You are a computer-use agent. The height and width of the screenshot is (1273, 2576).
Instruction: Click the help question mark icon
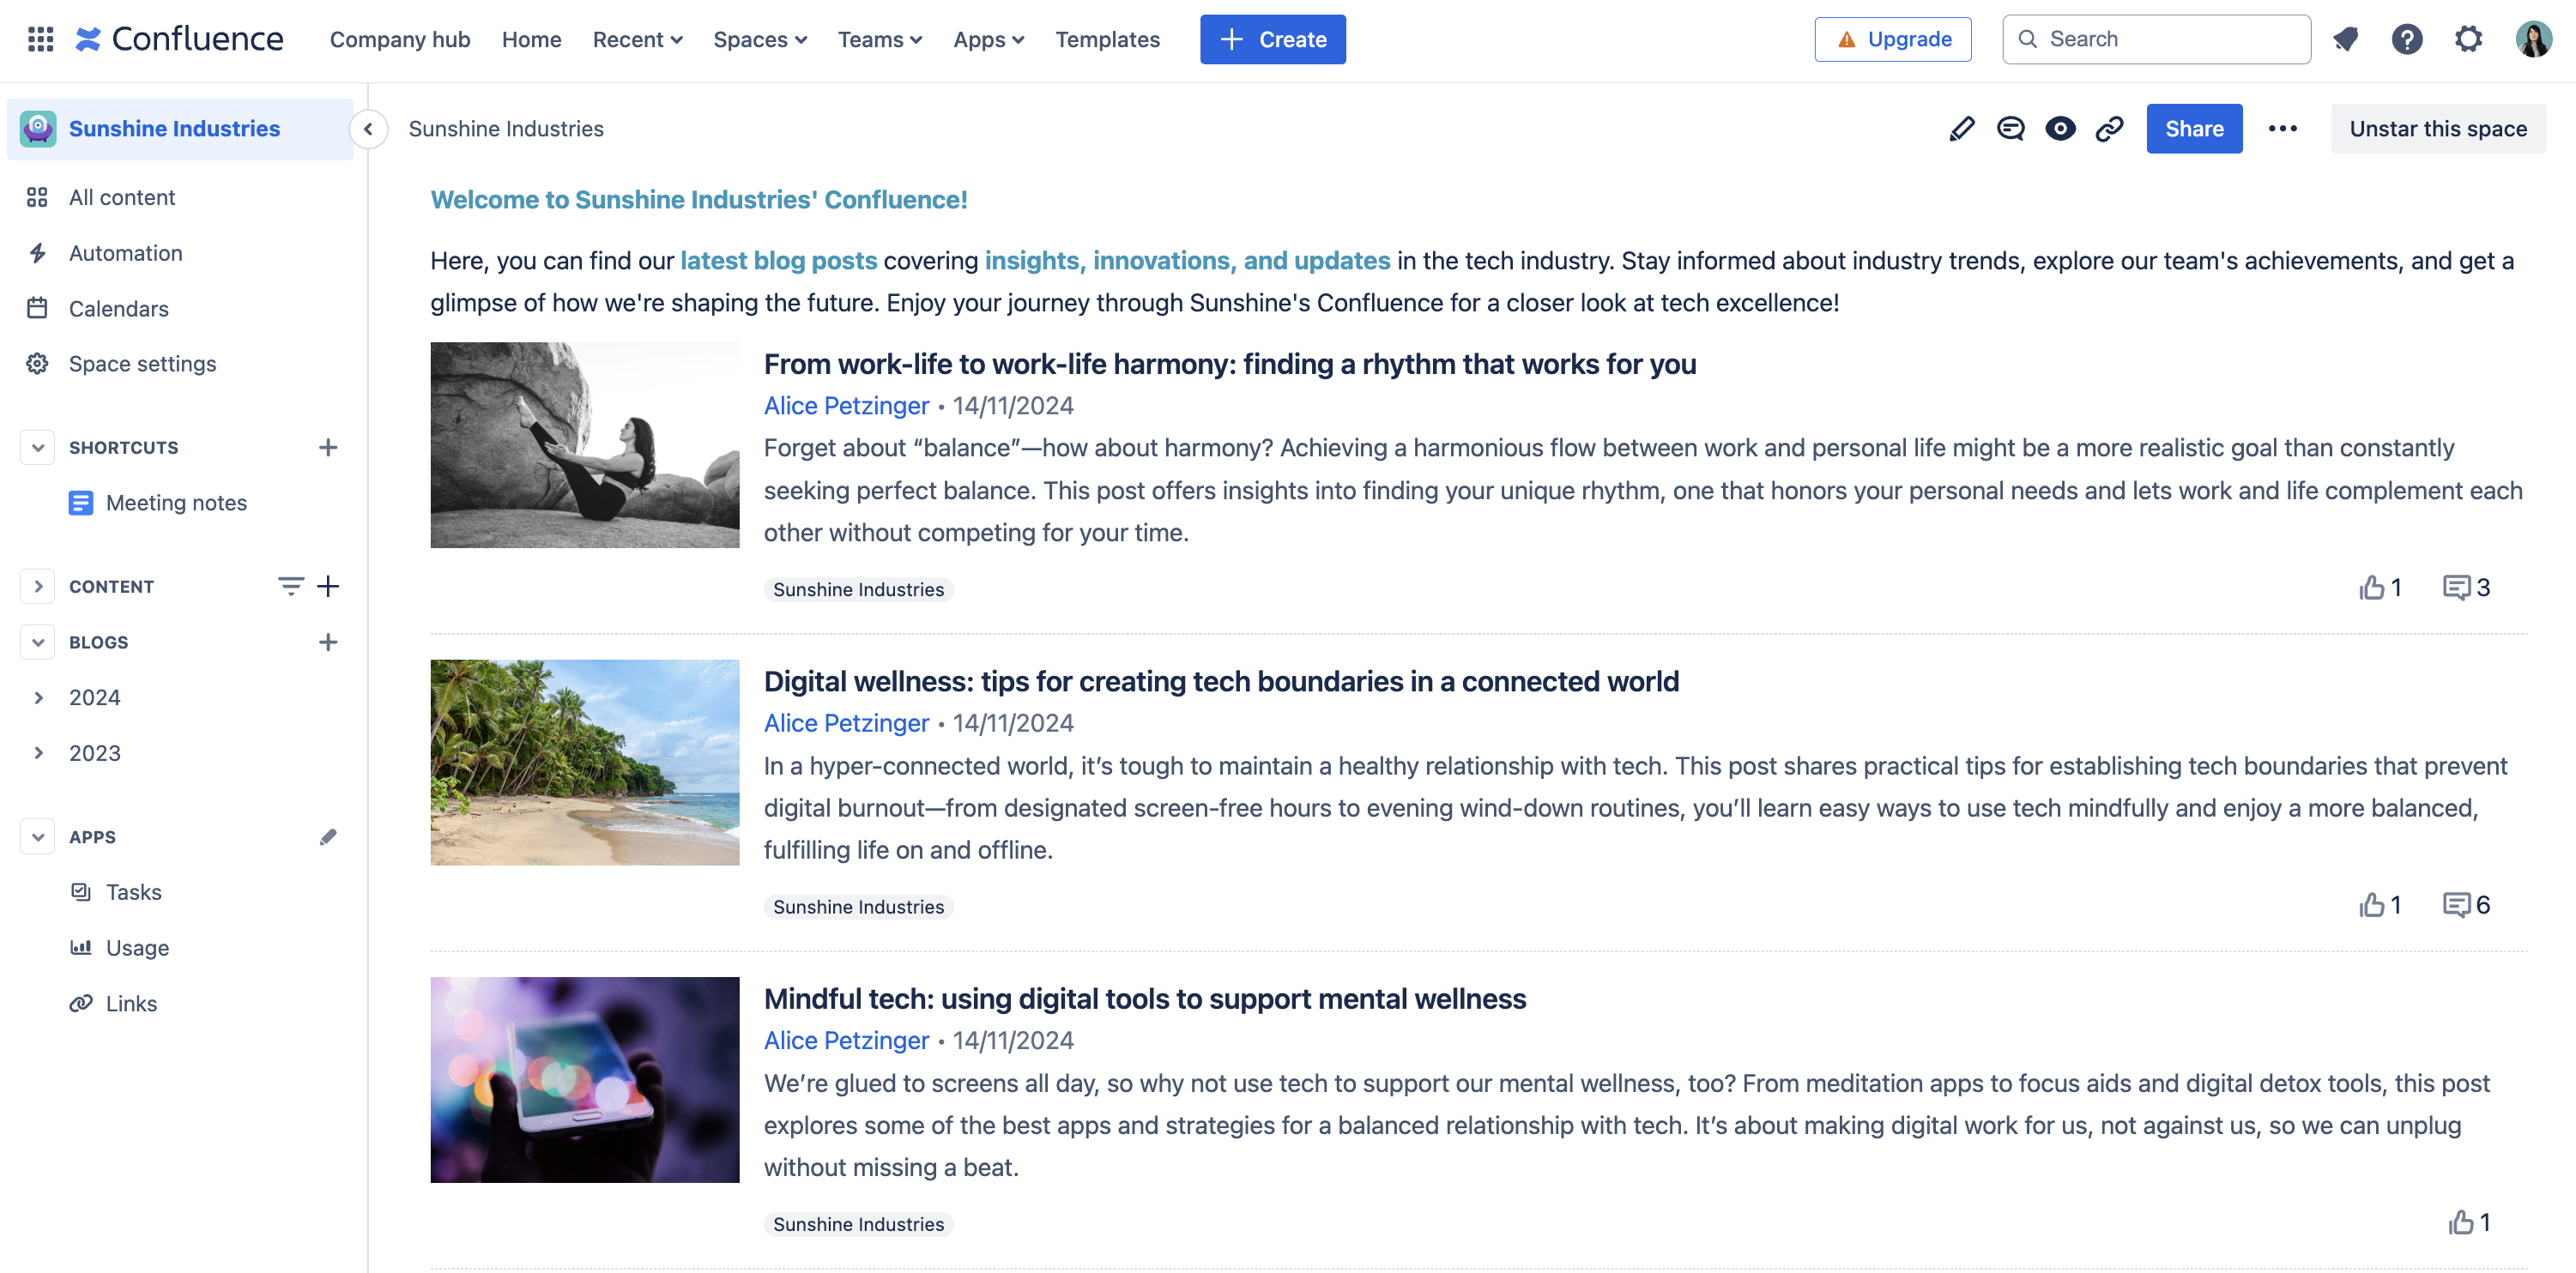(x=2406, y=39)
